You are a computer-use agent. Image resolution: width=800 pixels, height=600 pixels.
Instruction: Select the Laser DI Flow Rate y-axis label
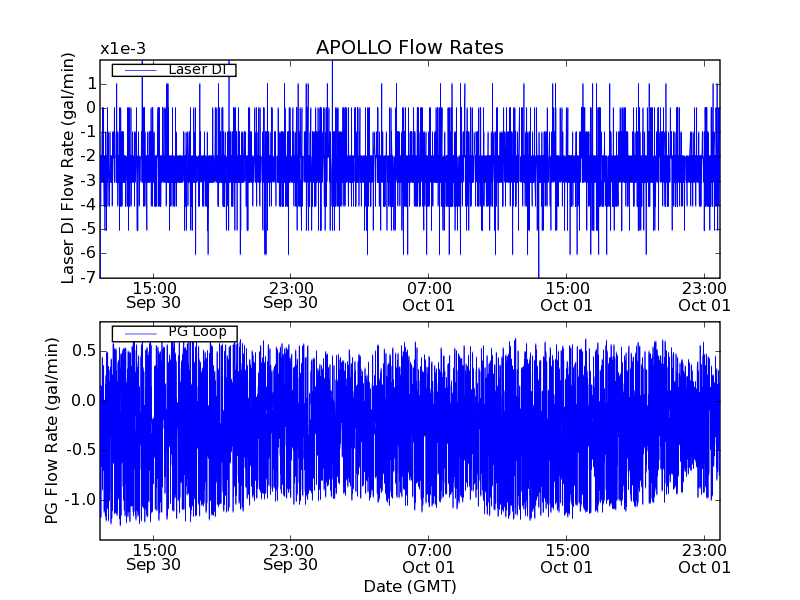(x=69, y=168)
